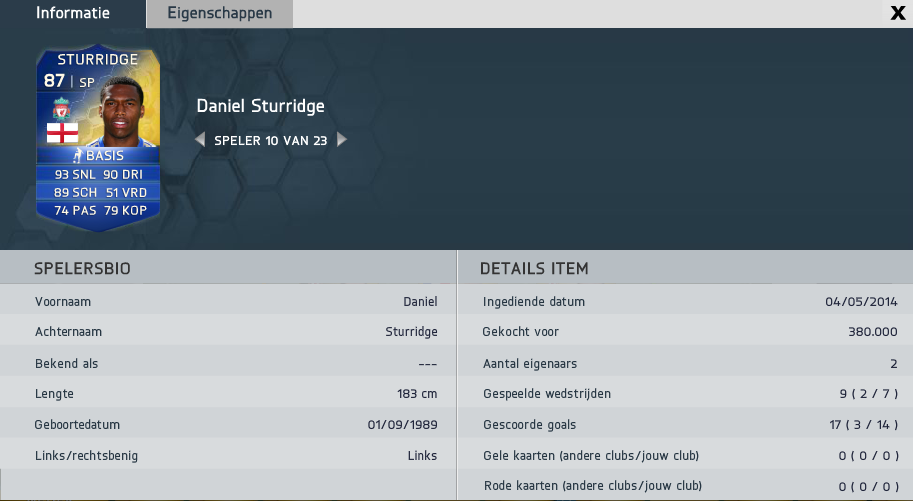Click the right arrow to next player

click(342, 140)
